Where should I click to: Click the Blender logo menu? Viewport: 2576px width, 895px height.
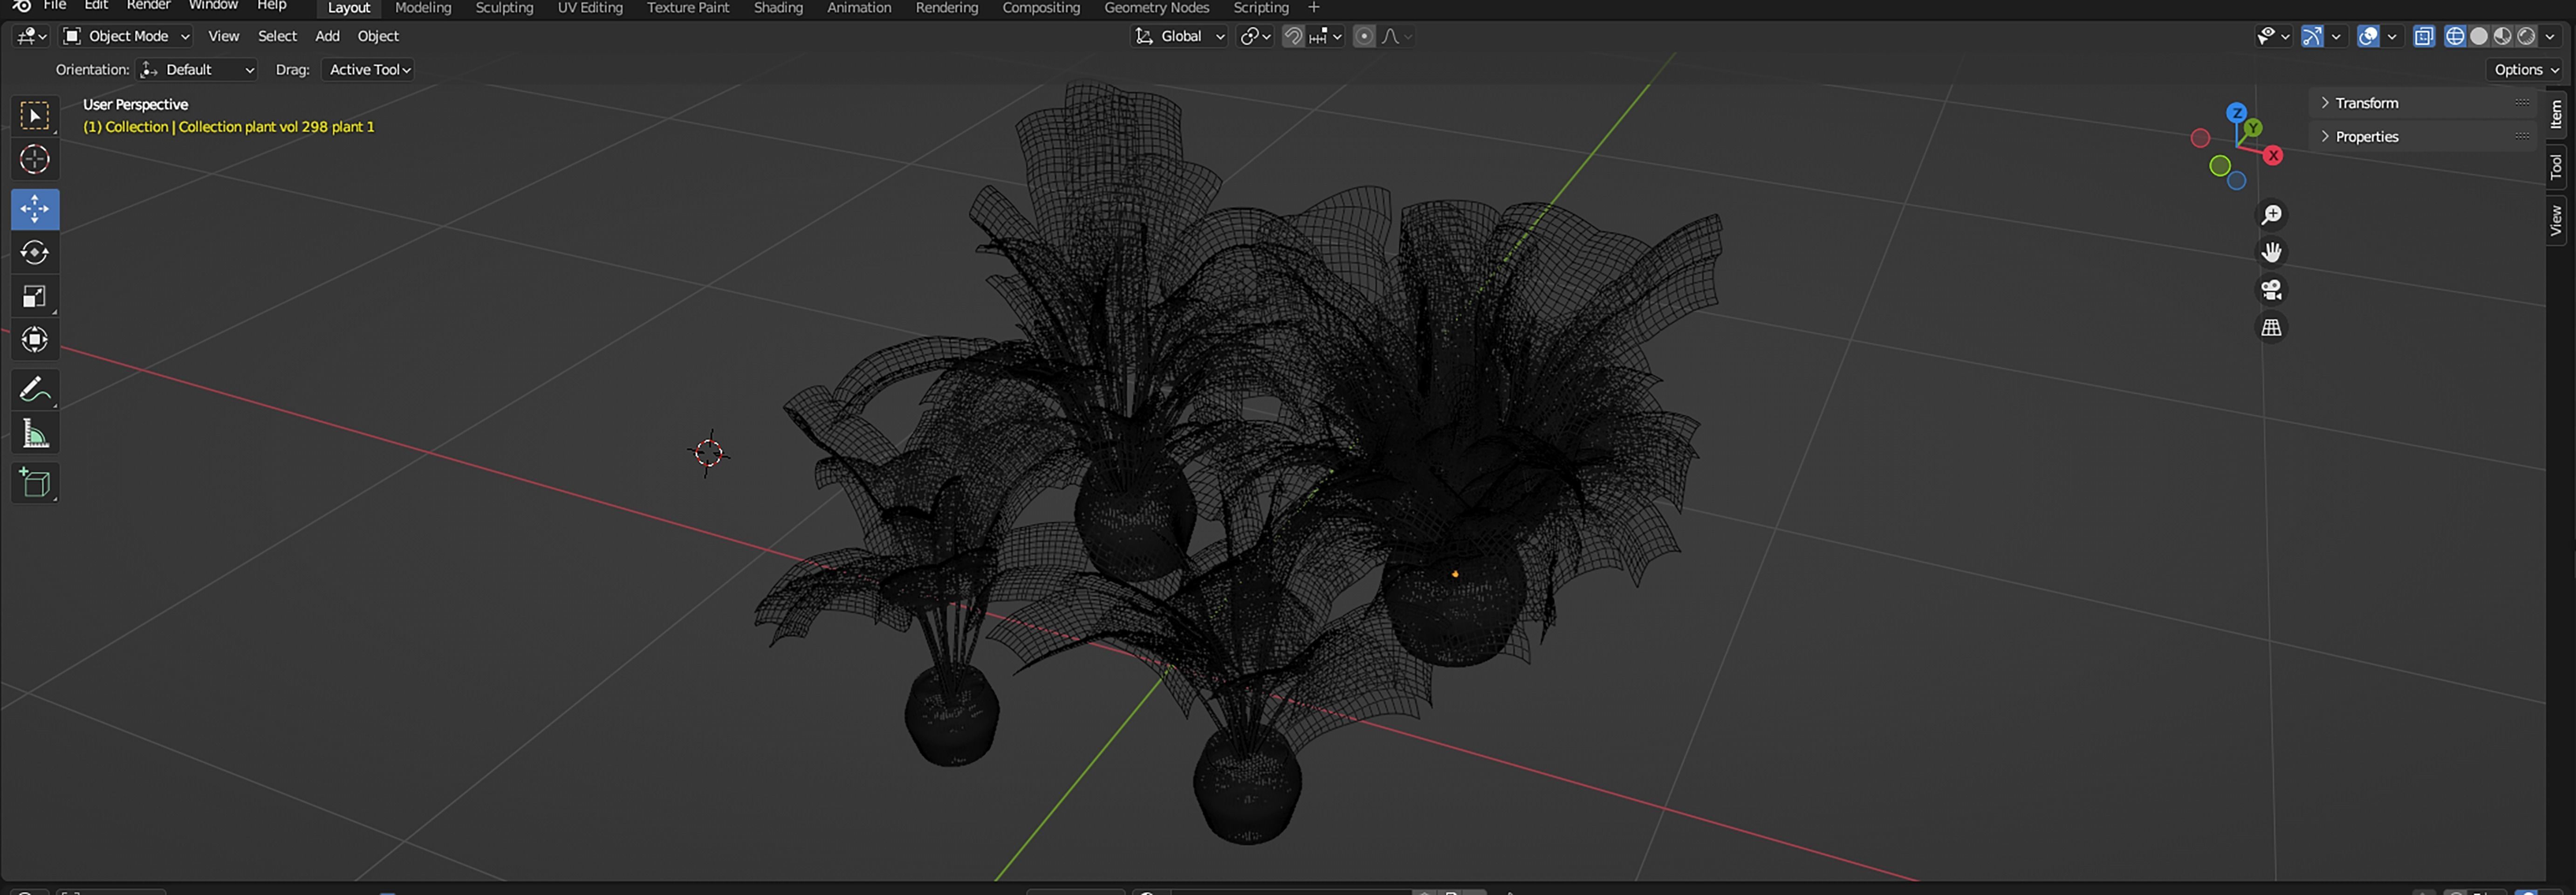pyautogui.click(x=21, y=6)
